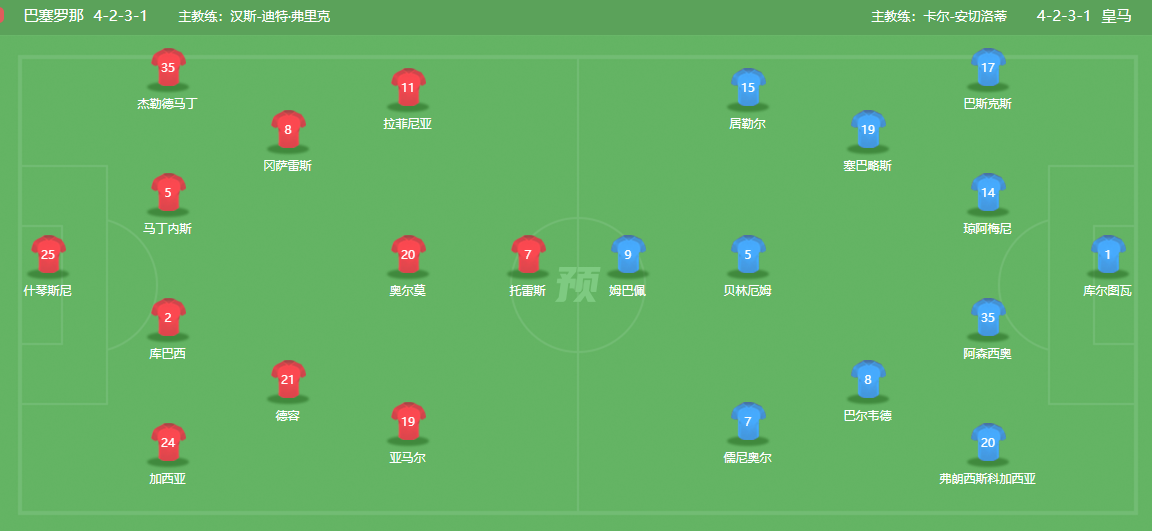Click blue jersey 5 贝林厄姆
1152x531 pixels.
tap(748, 254)
